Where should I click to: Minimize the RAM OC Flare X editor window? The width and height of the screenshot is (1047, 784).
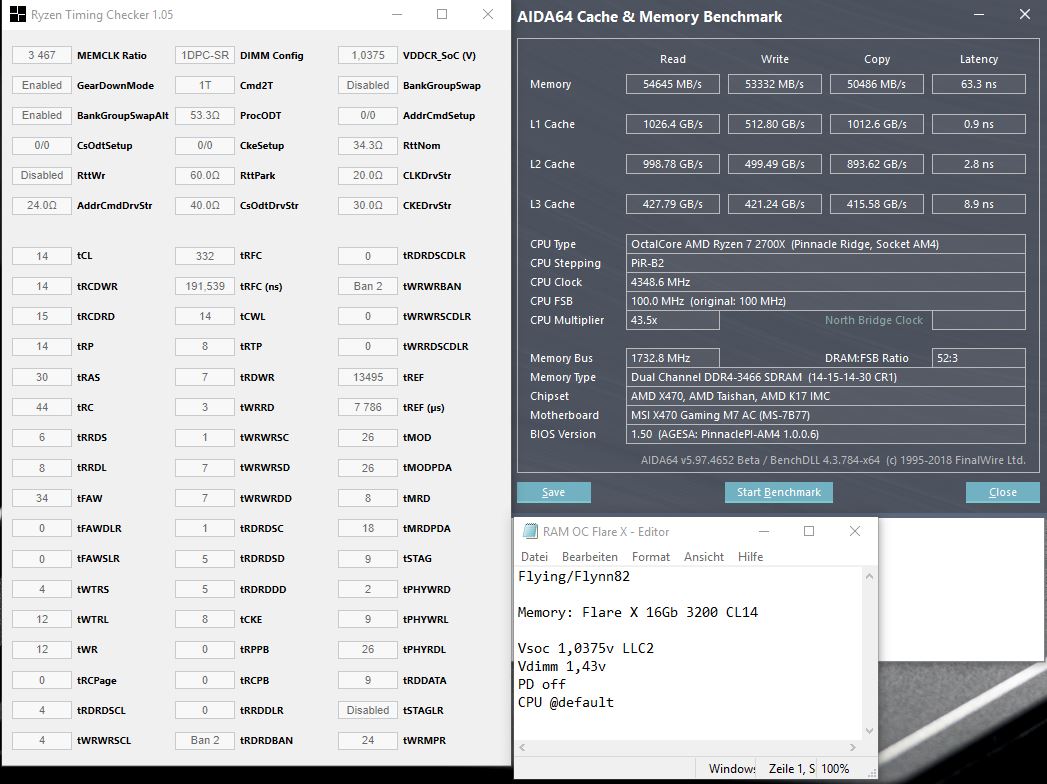click(764, 531)
